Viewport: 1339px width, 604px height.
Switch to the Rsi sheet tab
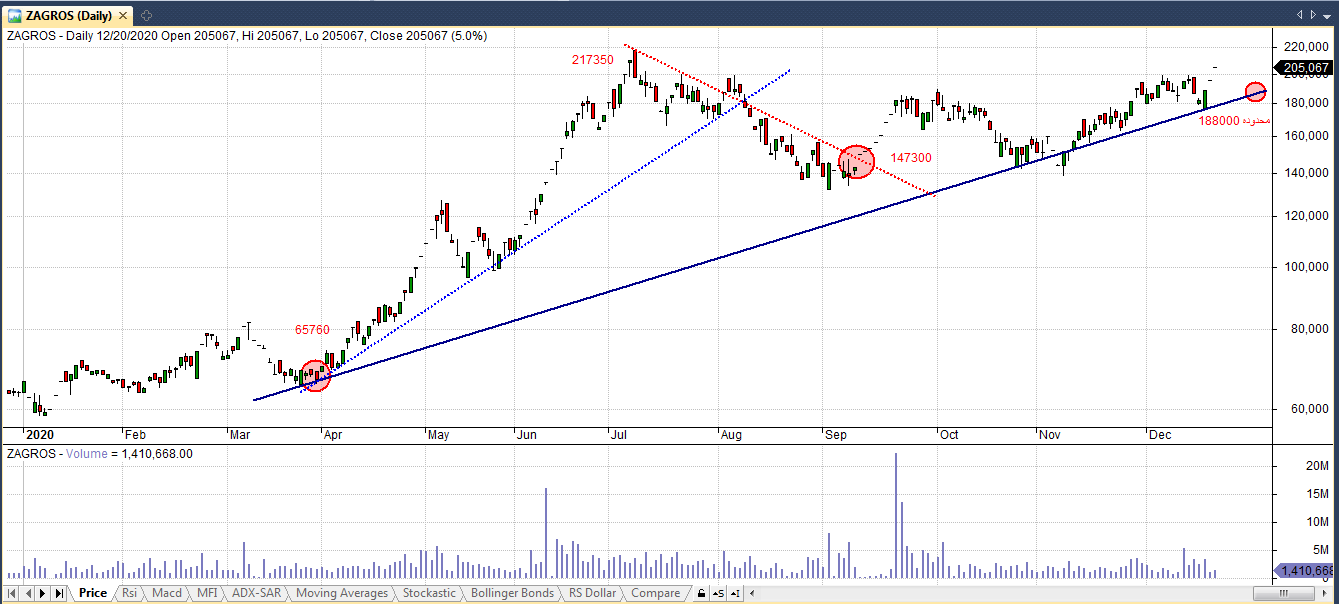click(129, 593)
